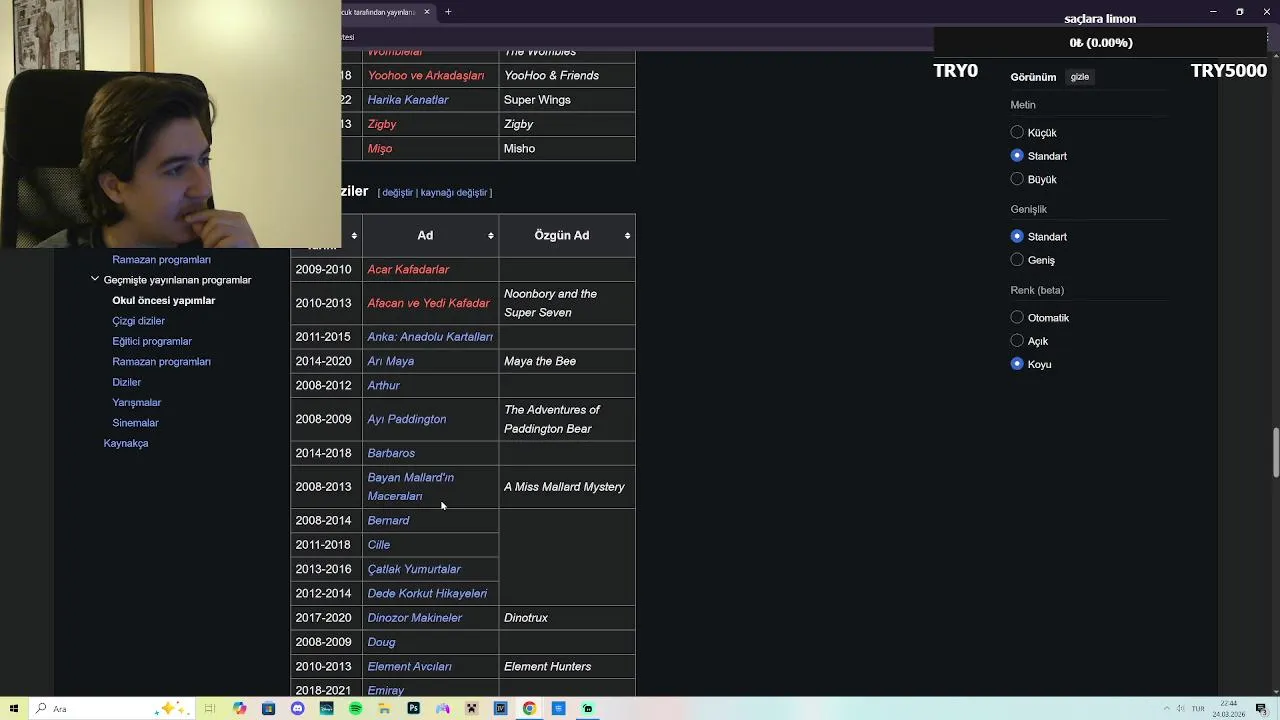Click the volume icon in system tray
The width and height of the screenshot is (1280, 720).
1181,709
